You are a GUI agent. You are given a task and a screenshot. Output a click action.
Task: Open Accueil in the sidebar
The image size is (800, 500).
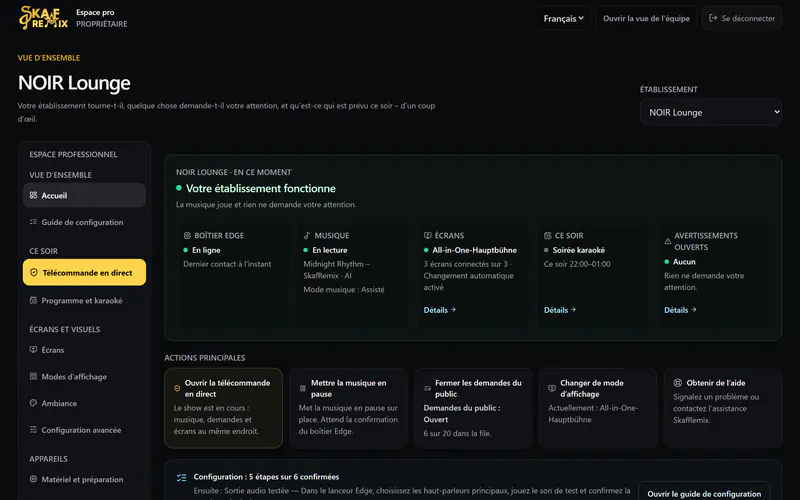(x=84, y=195)
